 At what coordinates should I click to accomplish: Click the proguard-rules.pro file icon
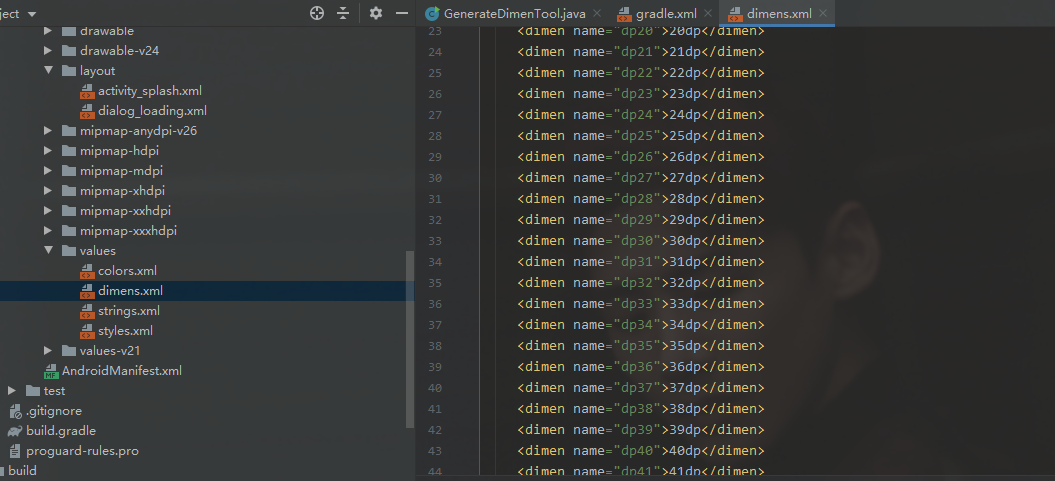coord(15,451)
